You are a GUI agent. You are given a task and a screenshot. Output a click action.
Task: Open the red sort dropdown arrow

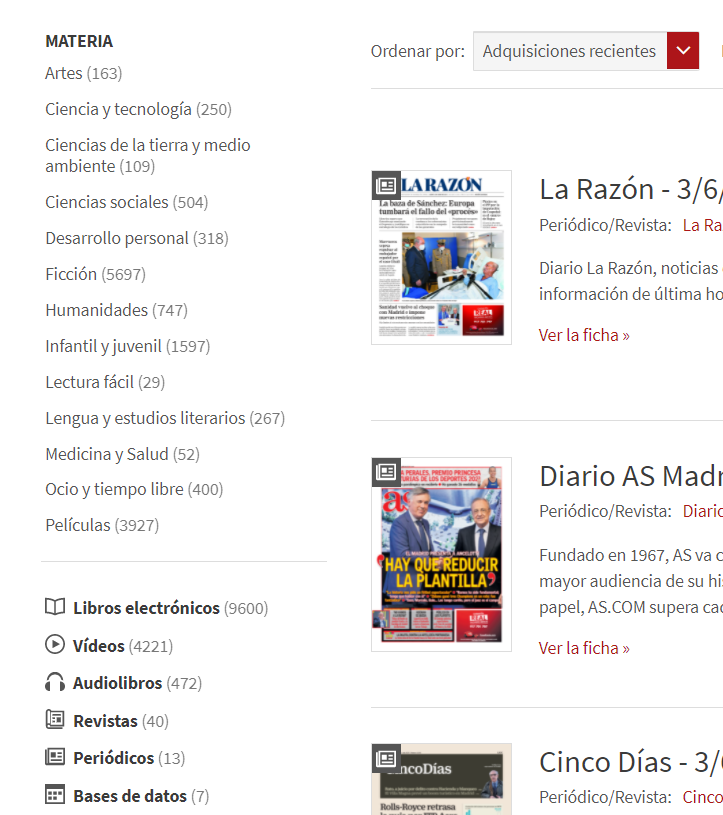pos(683,51)
